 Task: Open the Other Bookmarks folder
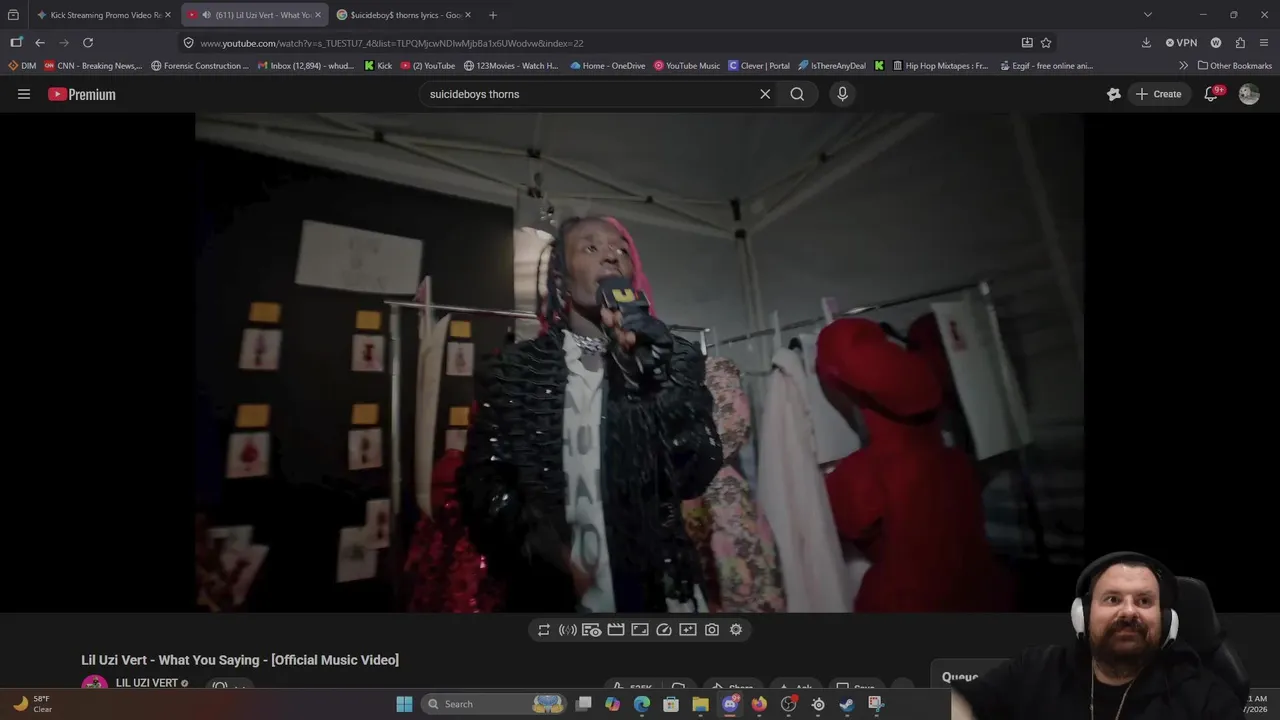1235,66
